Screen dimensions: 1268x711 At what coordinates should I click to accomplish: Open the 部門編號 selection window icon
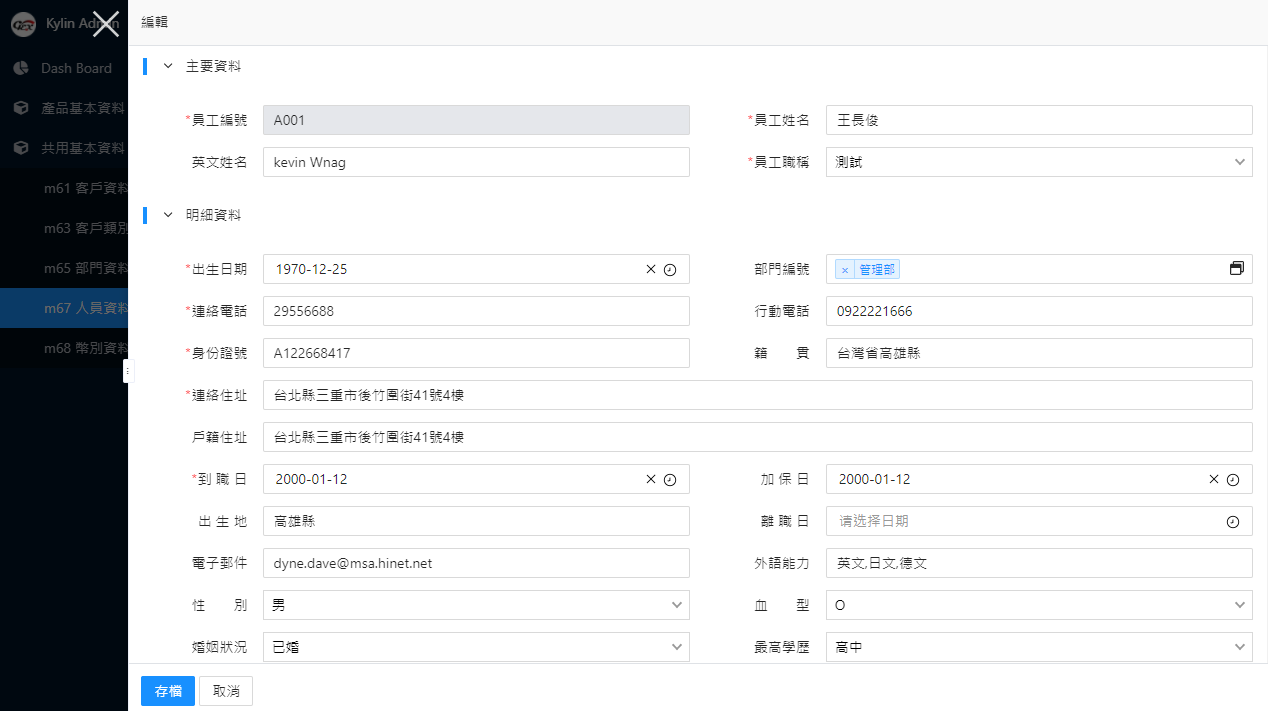tap(1237, 269)
